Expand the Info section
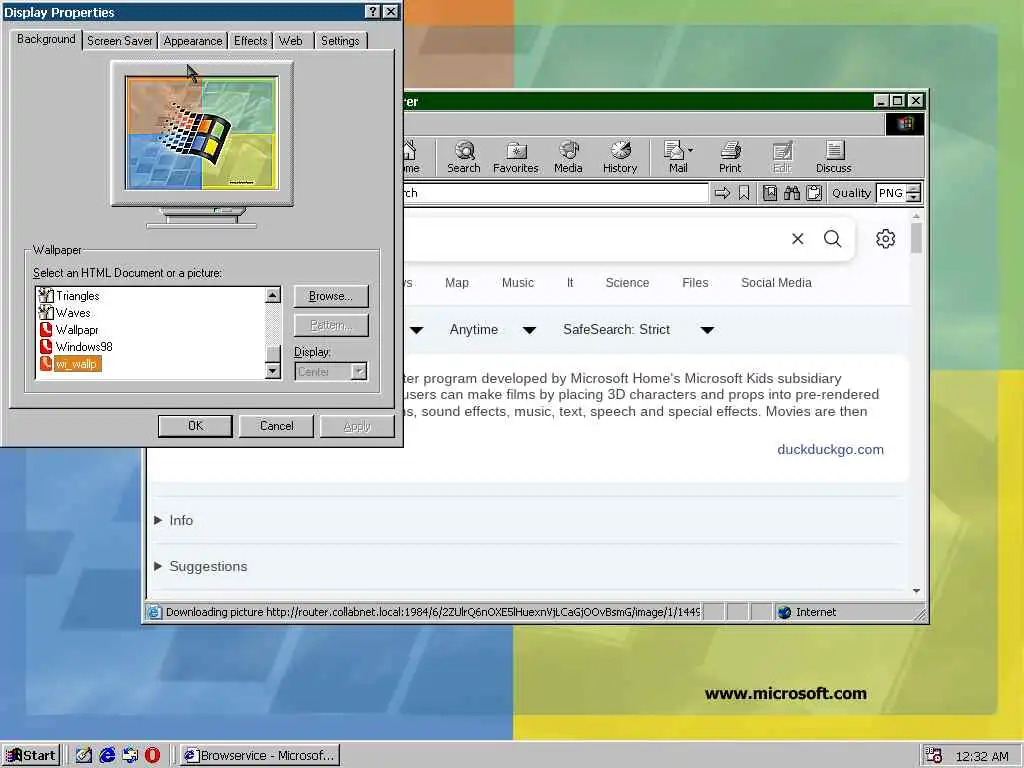1024x768 pixels. click(174, 520)
